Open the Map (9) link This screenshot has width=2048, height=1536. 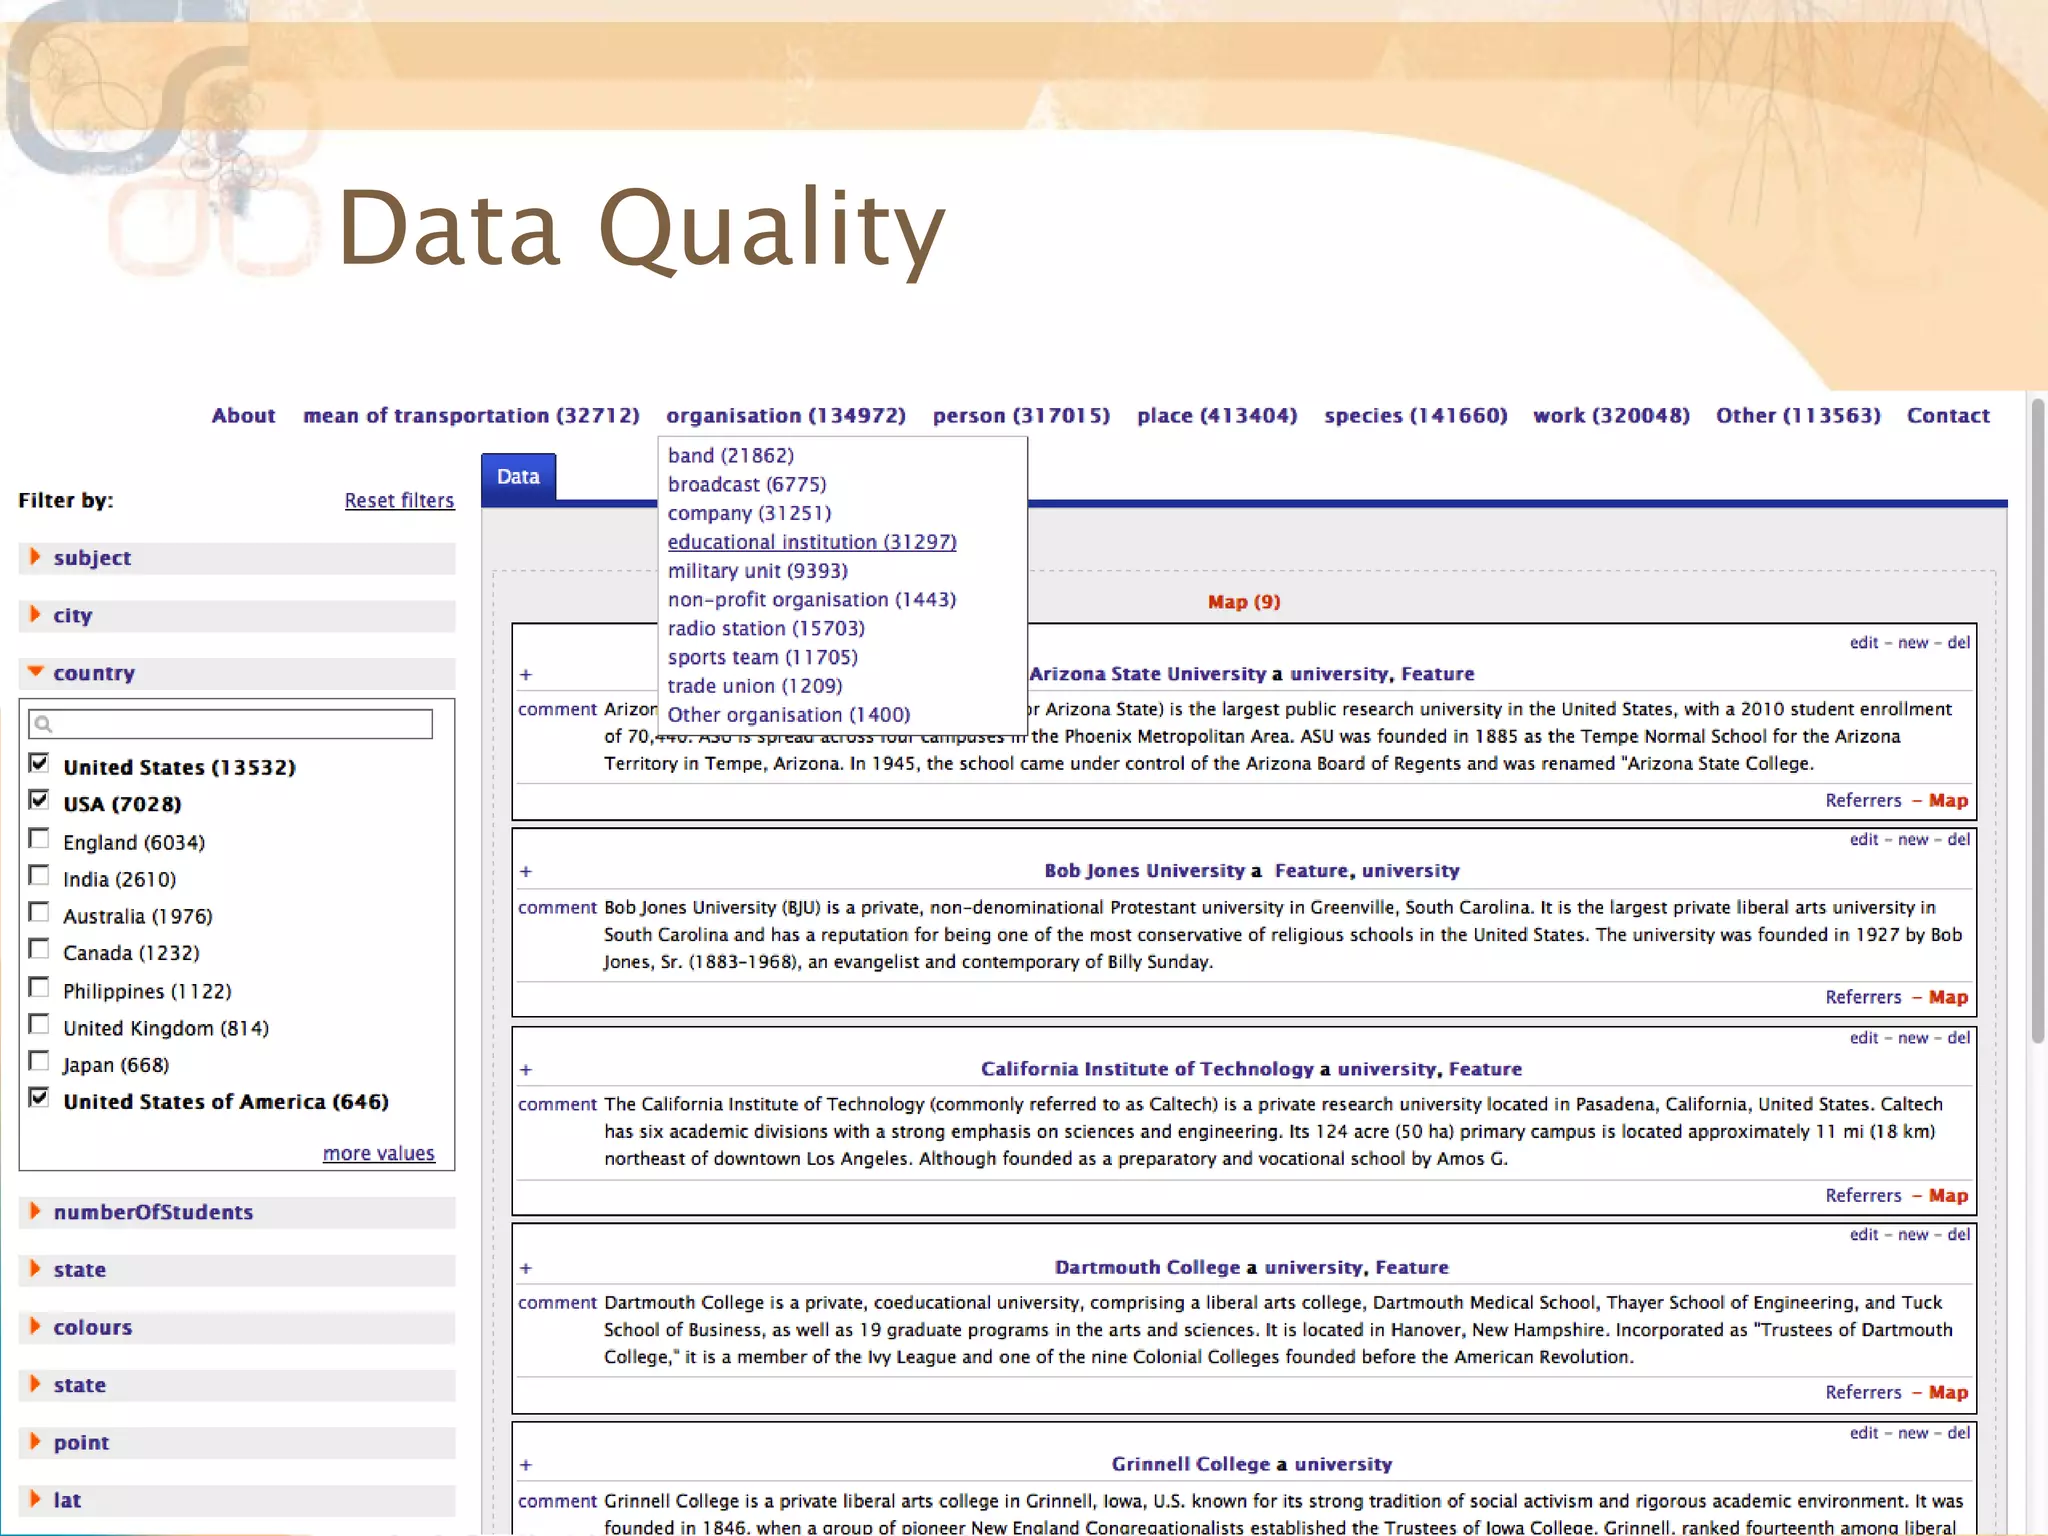tap(1244, 602)
